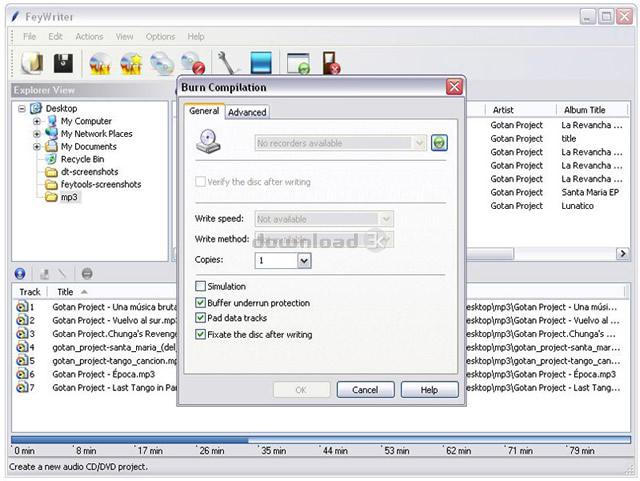
Task: Open the Edit menu
Action: [x=56, y=36]
